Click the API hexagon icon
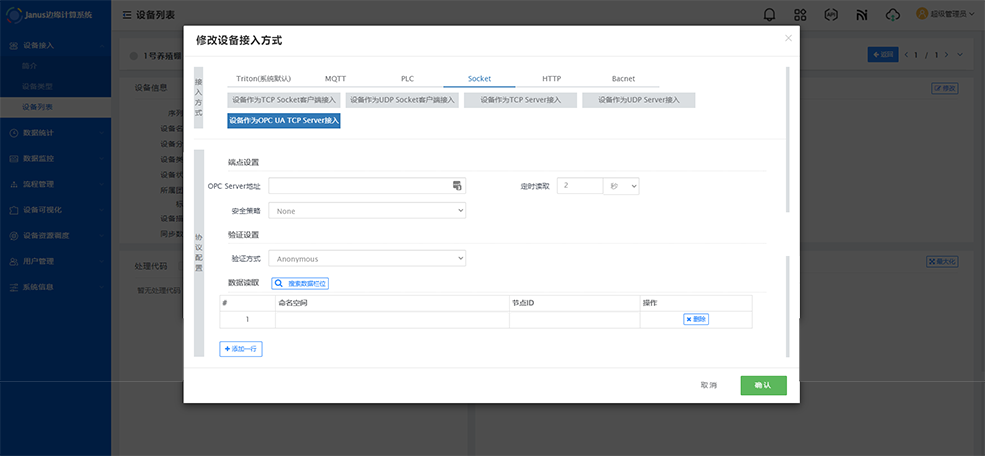Viewport: 985px width, 456px height. click(830, 14)
